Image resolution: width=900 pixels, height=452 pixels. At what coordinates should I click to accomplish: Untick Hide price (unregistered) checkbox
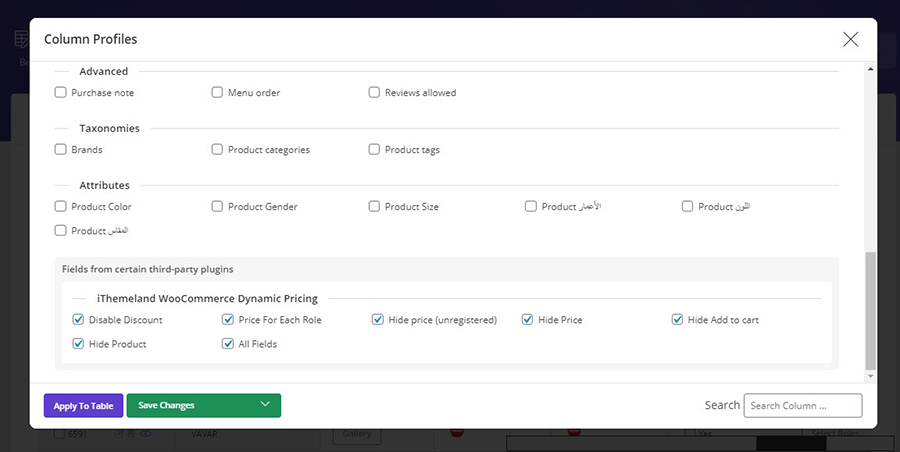378,319
